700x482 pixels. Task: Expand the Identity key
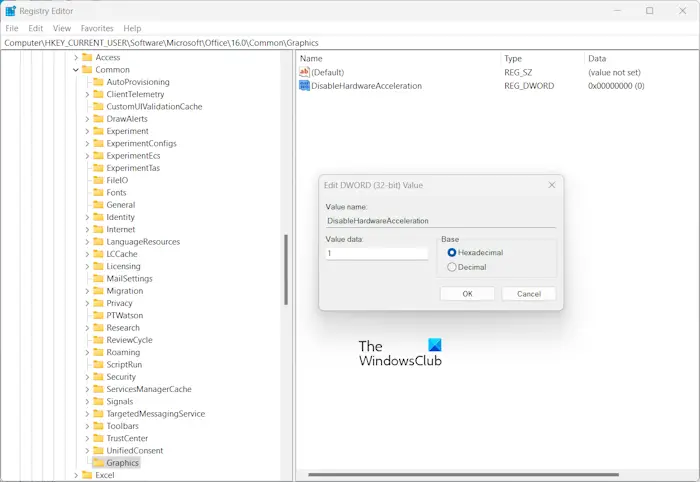[x=87, y=217]
